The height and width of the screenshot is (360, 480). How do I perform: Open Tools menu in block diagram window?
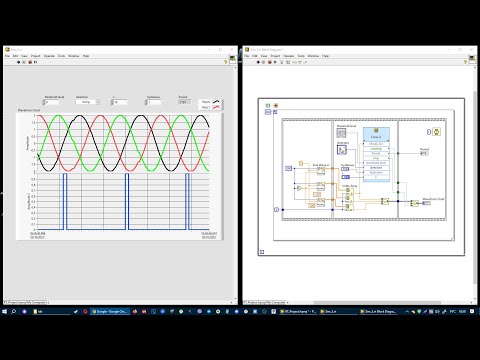(301, 56)
